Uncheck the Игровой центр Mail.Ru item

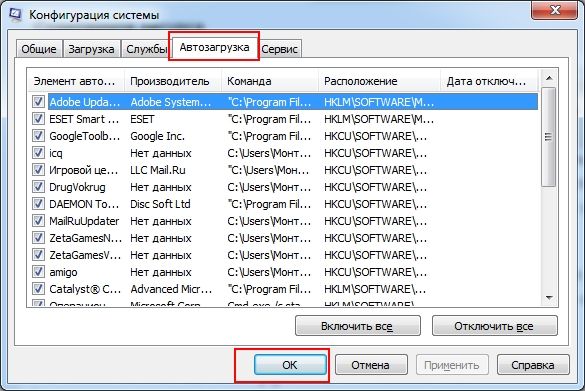click(38, 170)
